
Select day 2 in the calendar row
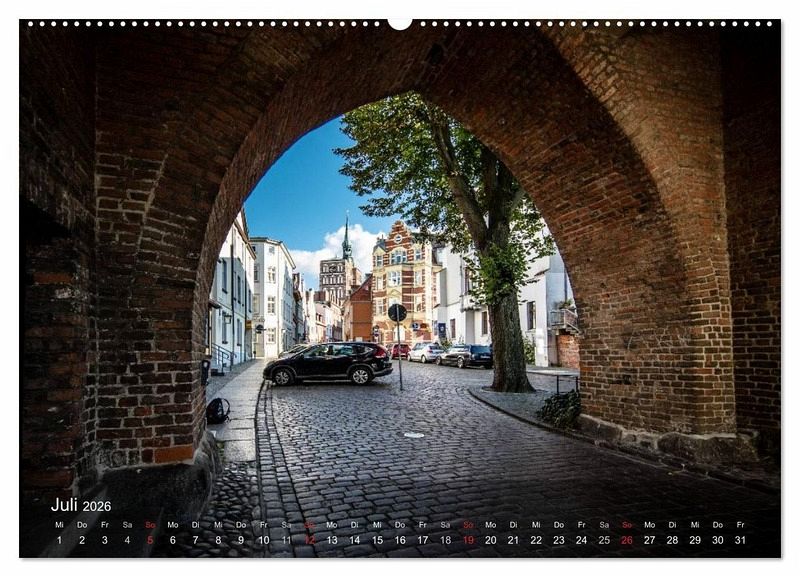[x=82, y=540]
